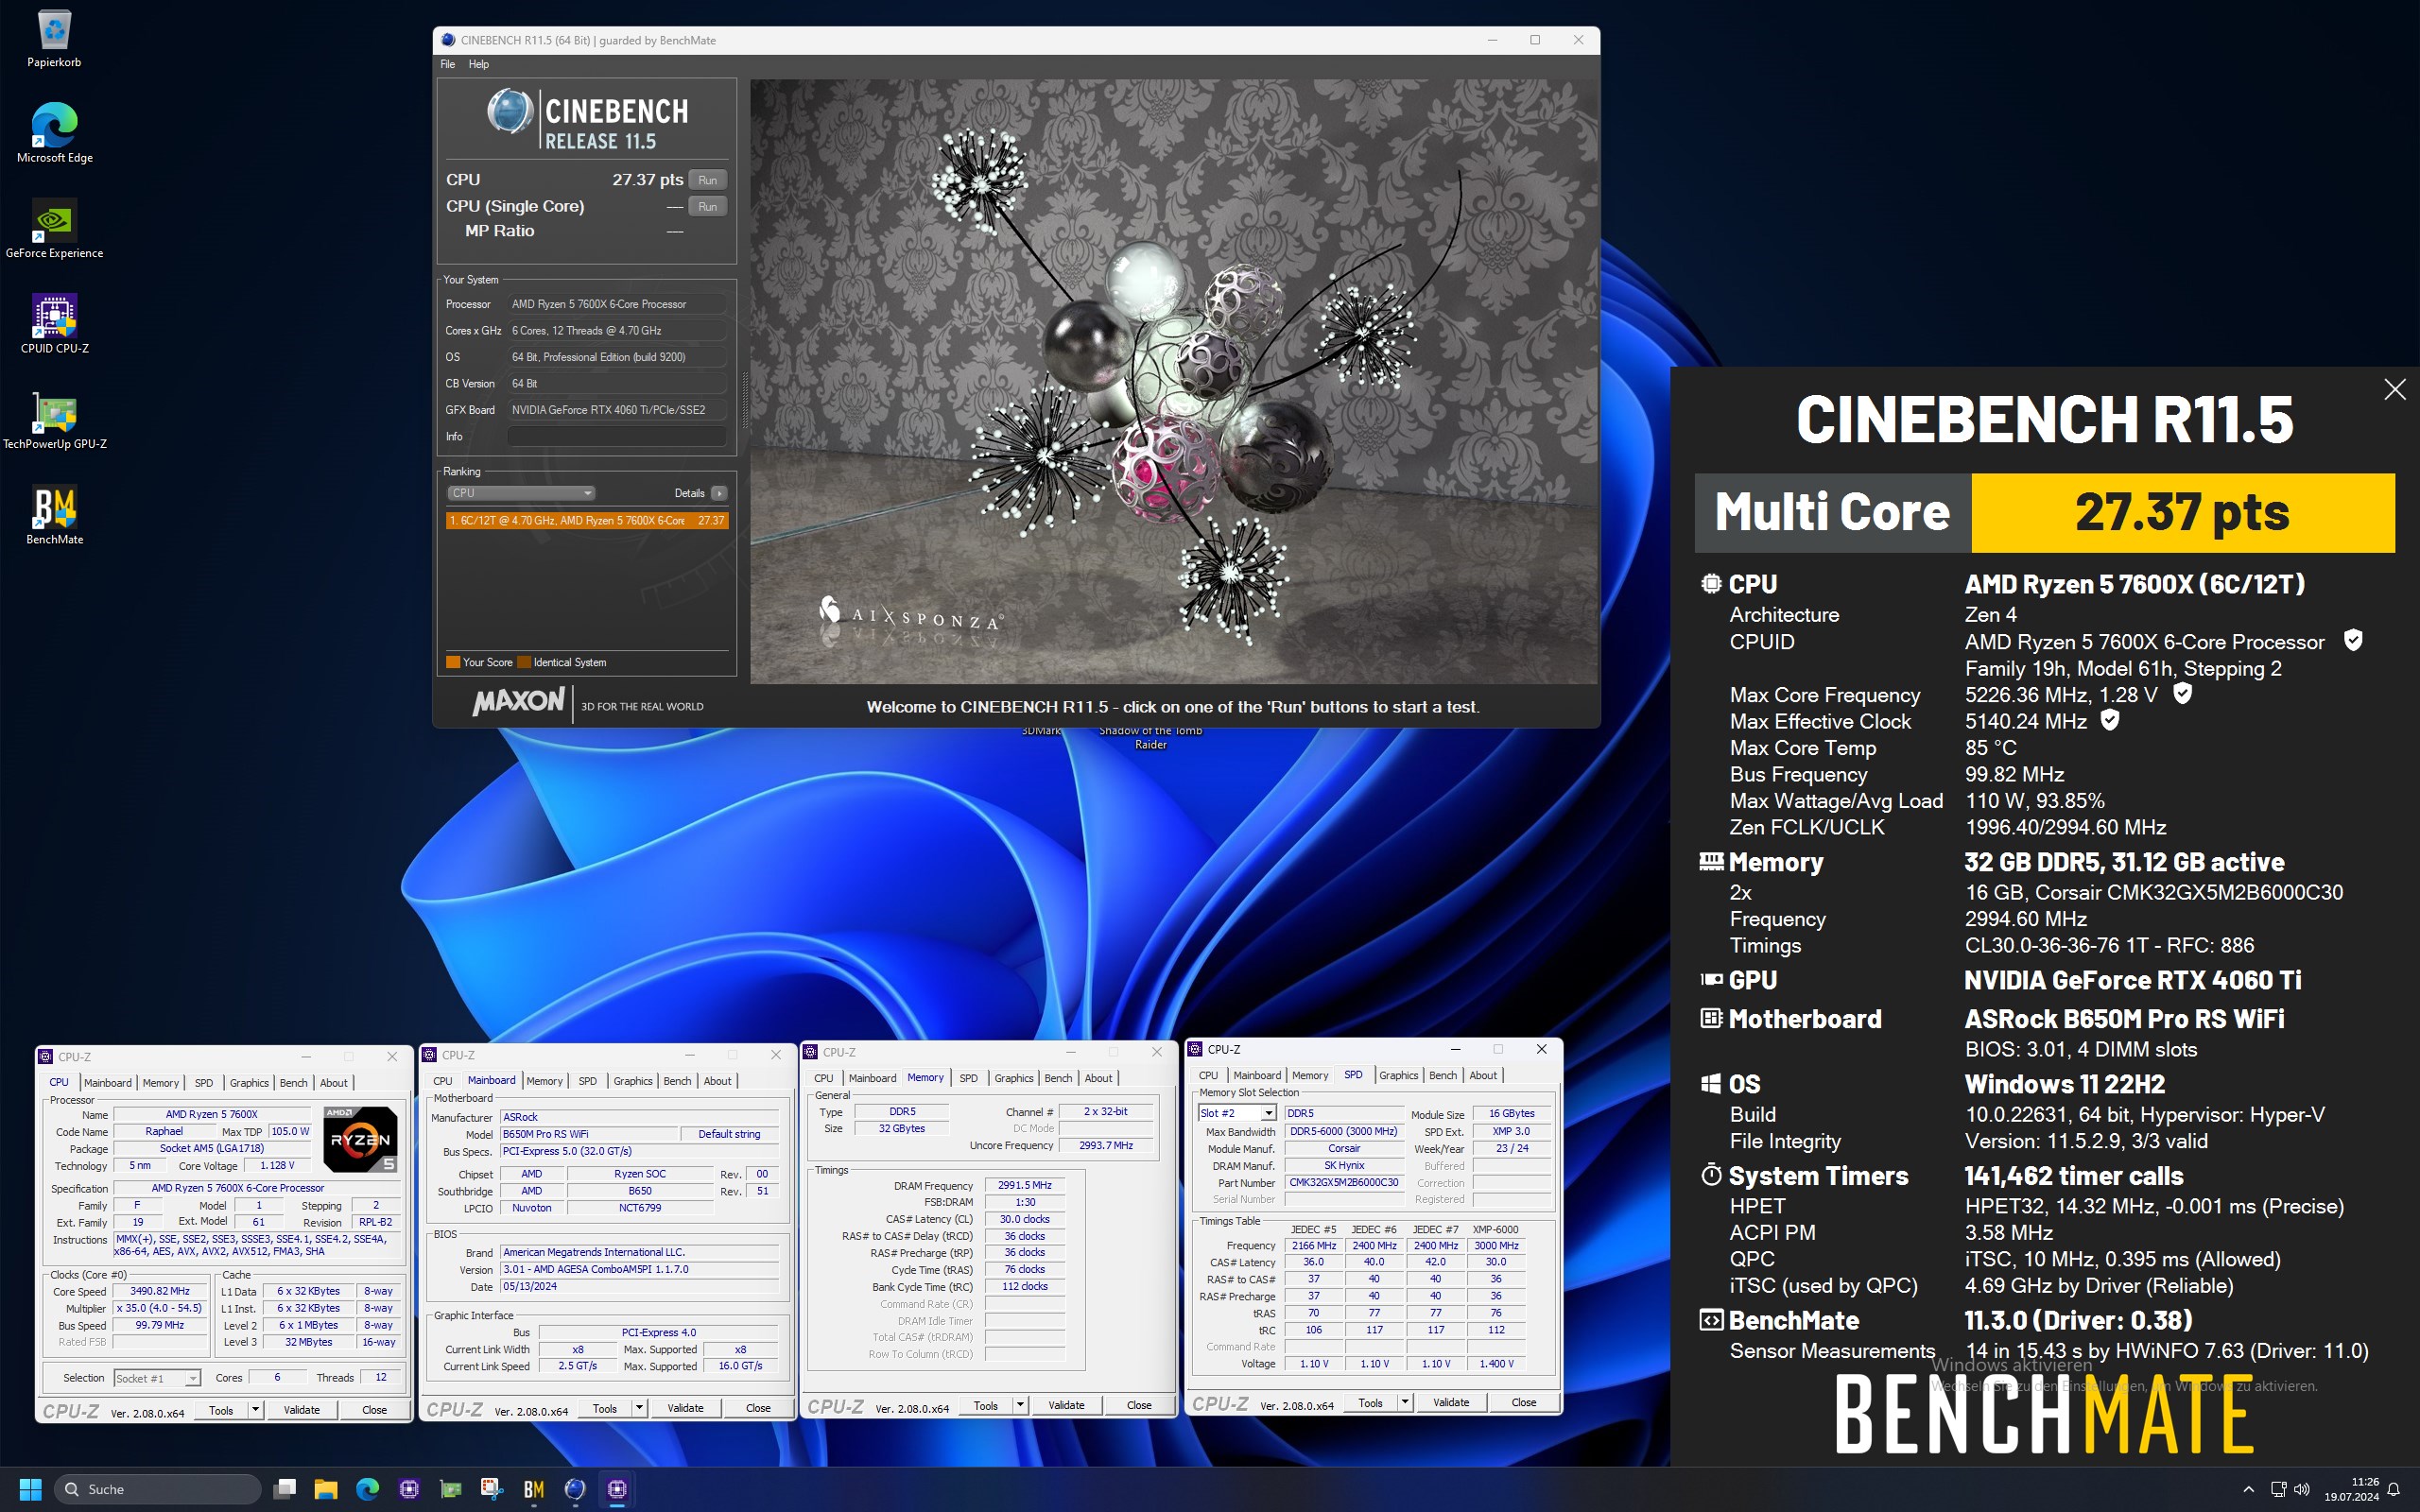
Task: Click the Cinebench Info input field
Action: pos(617,436)
